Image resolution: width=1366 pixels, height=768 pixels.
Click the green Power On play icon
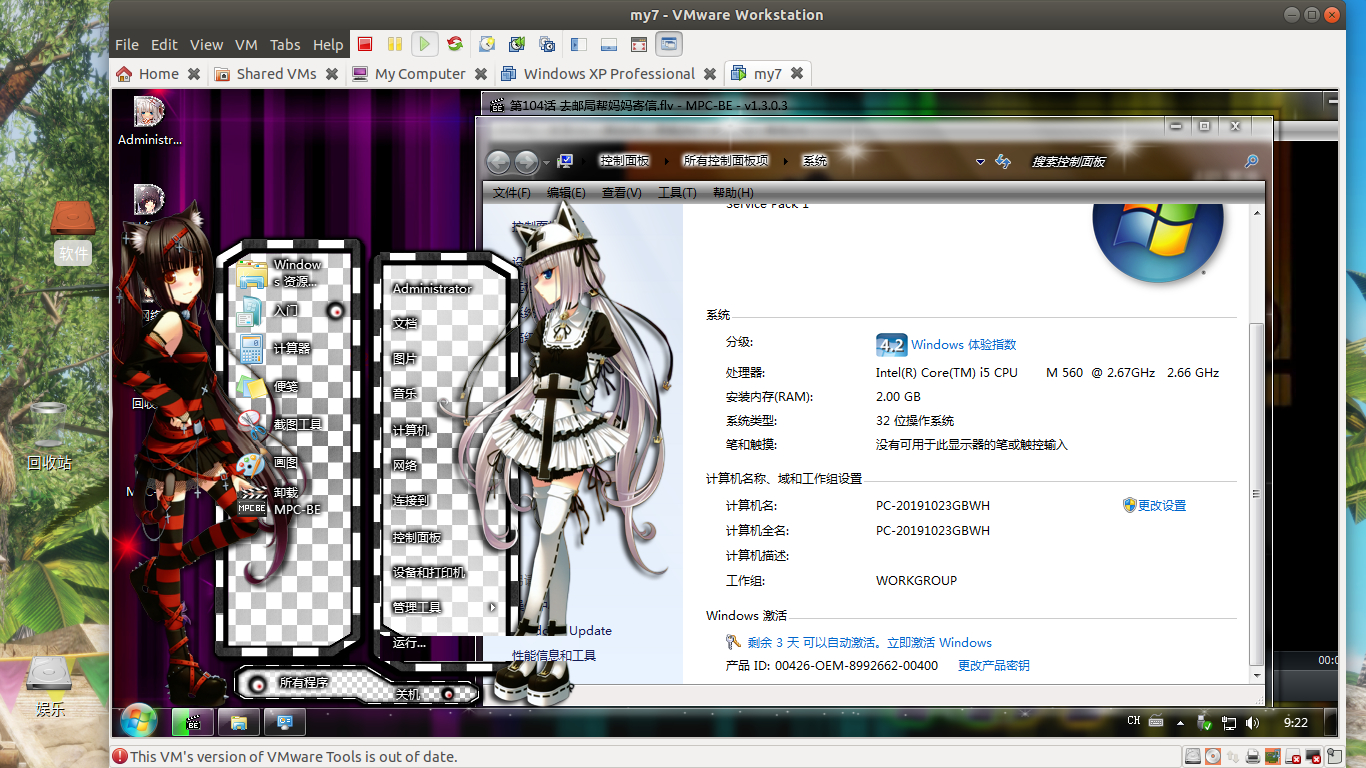coord(425,44)
